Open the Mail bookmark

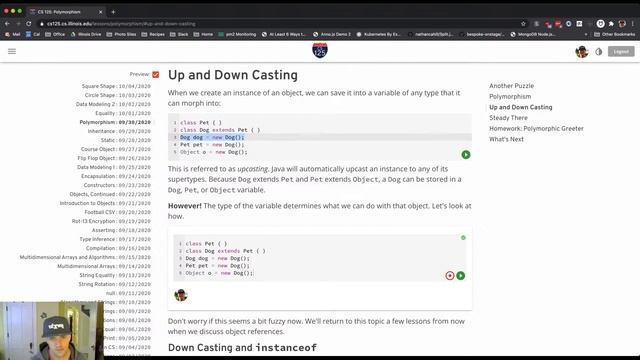coord(12,34)
